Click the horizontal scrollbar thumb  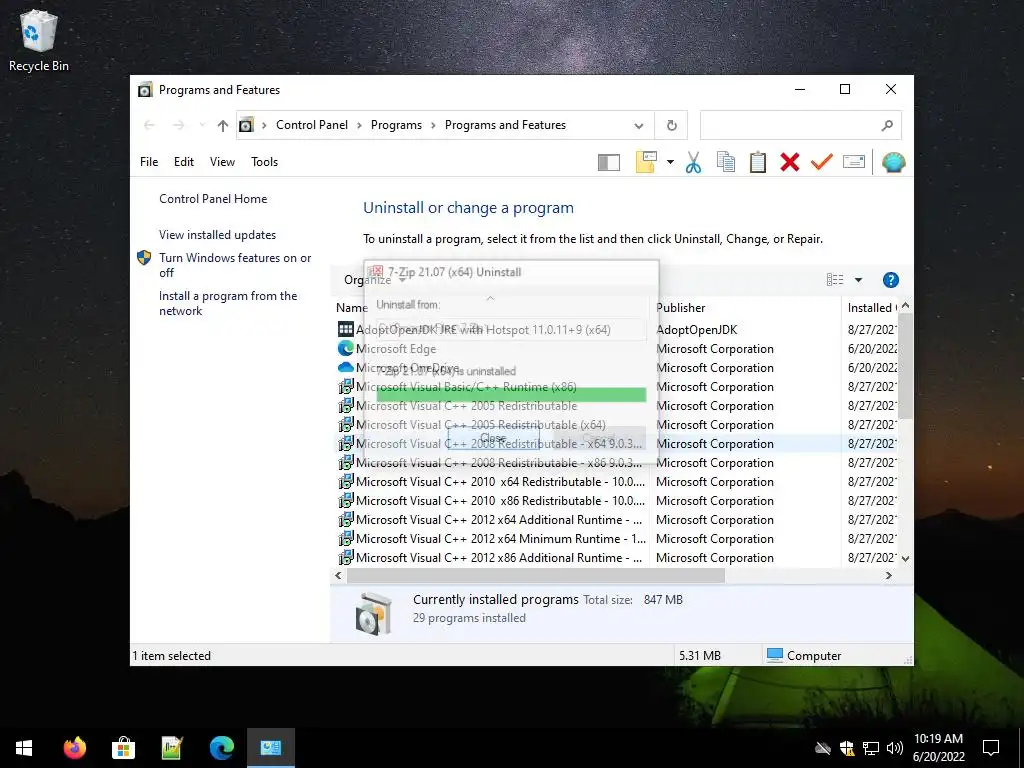coord(536,575)
